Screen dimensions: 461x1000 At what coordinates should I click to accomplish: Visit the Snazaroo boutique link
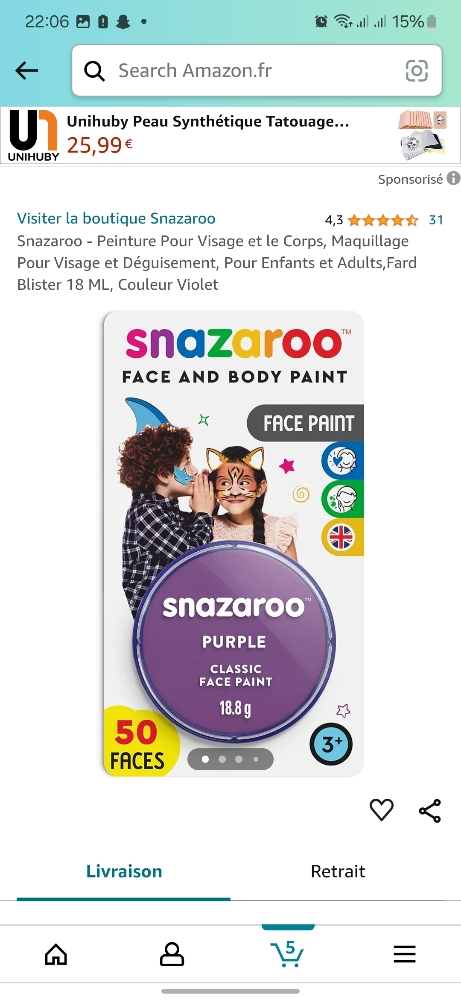pos(116,219)
